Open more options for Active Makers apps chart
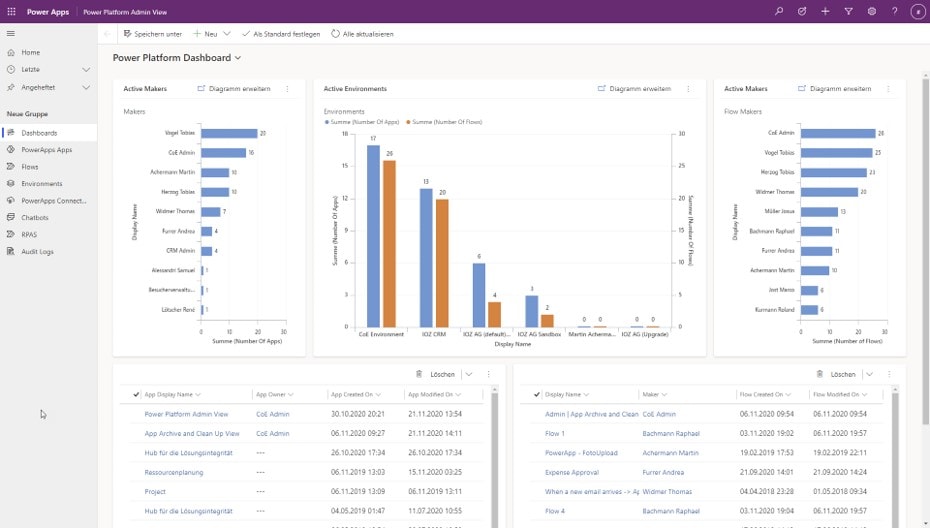 click(287, 88)
